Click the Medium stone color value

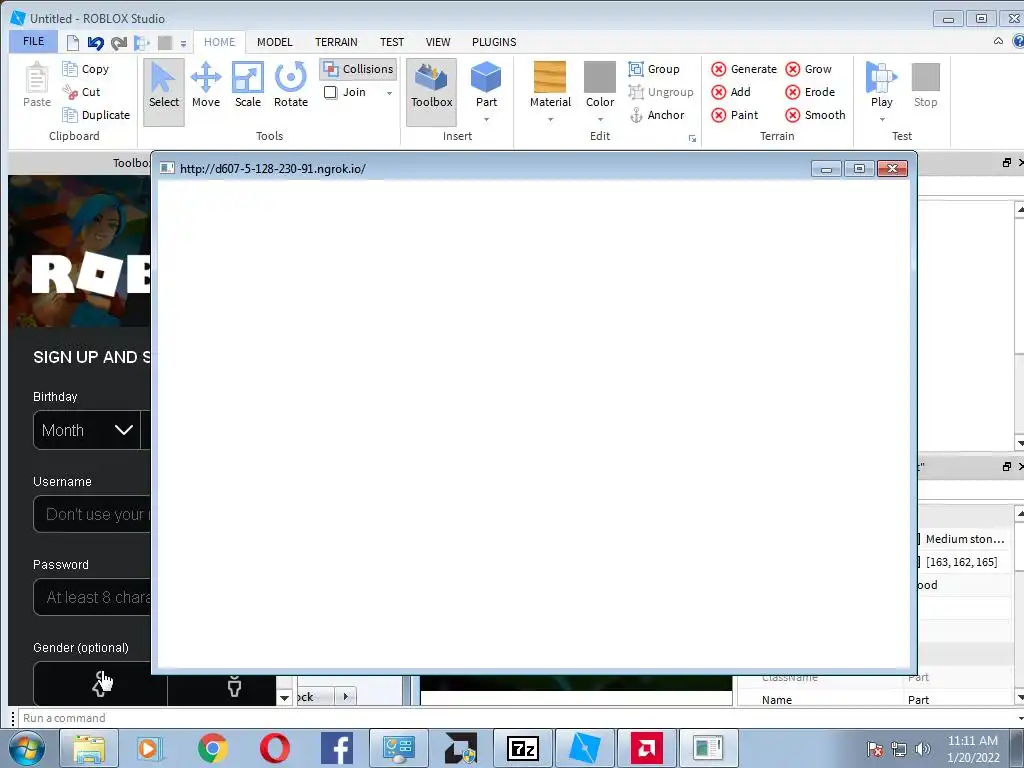[x=965, y=539]
